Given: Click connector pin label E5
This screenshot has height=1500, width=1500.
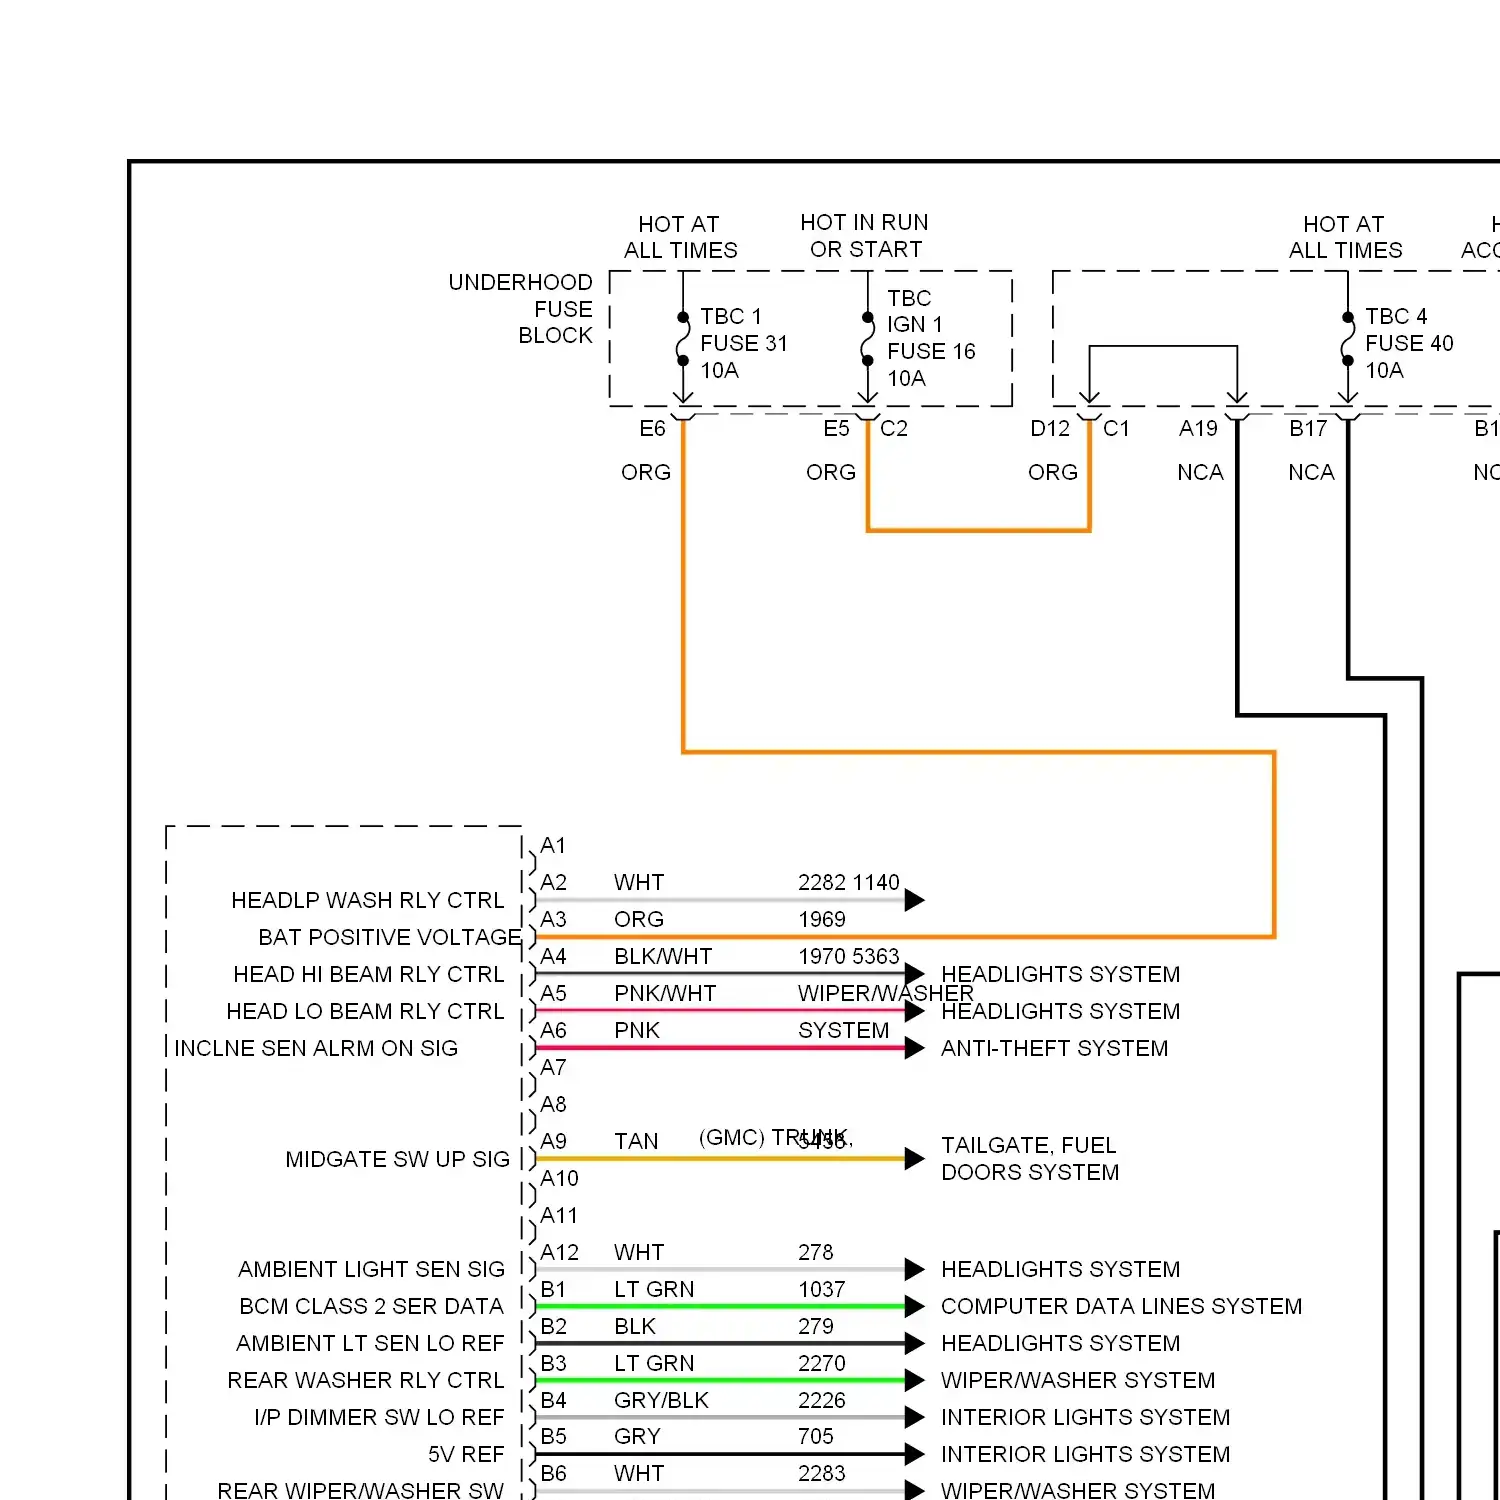Looking at the screenshot, I should (836, 429).
